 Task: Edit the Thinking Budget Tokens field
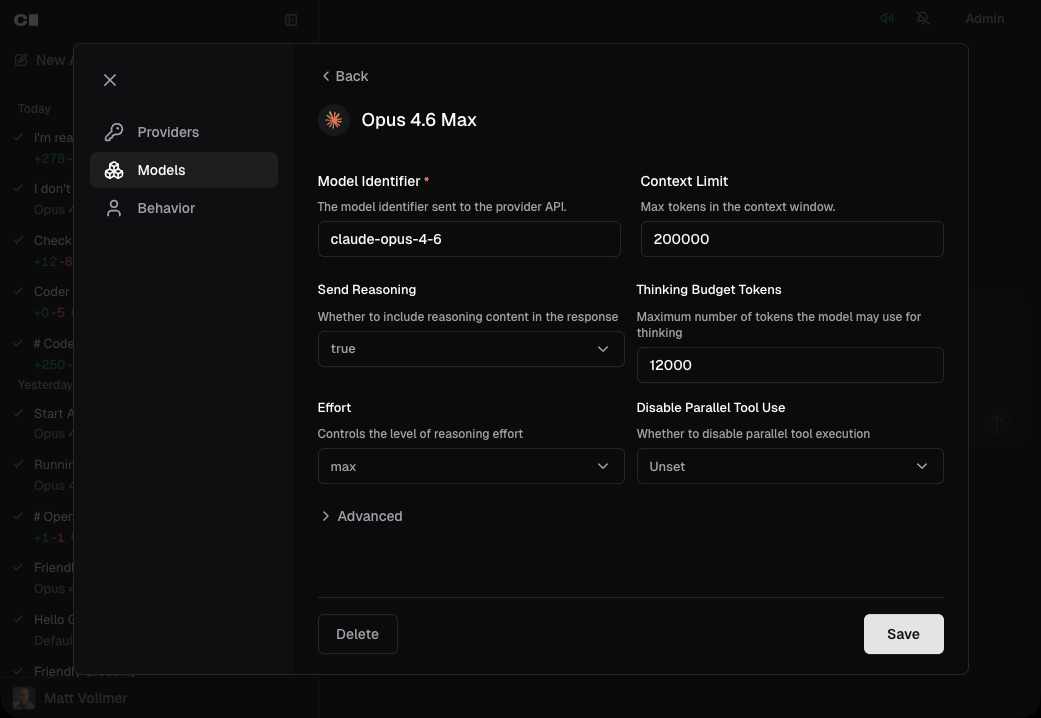(x=790, y=365)
